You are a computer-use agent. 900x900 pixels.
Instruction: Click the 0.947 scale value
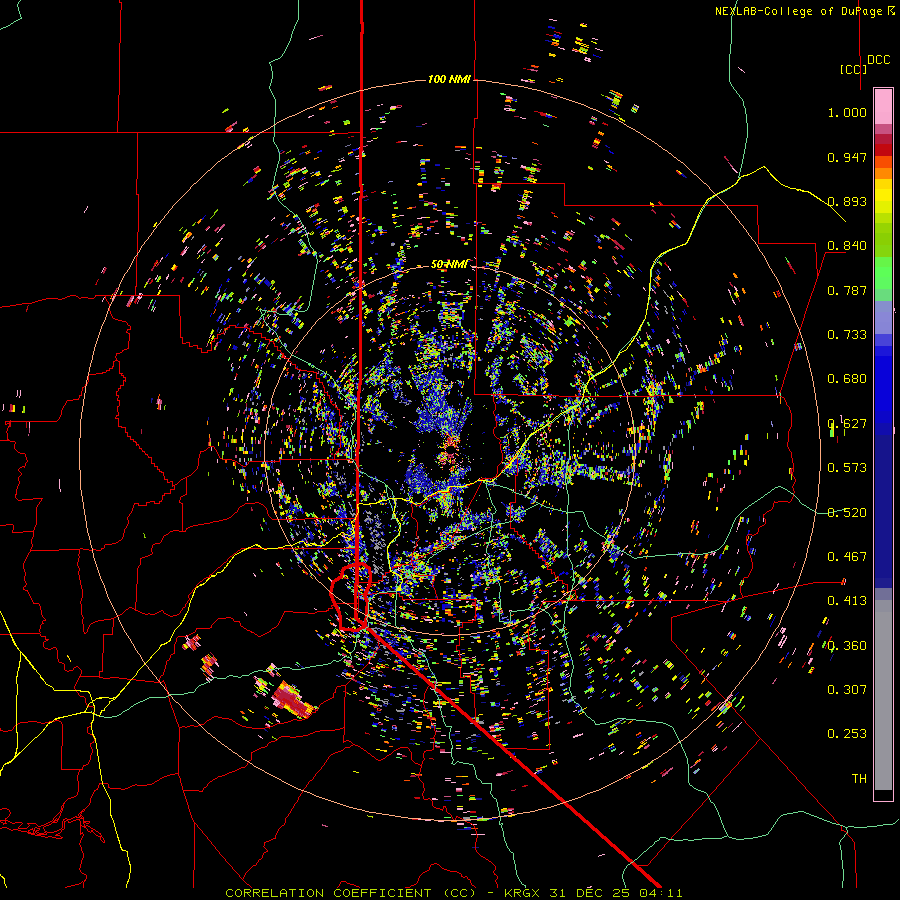[847, 157]
